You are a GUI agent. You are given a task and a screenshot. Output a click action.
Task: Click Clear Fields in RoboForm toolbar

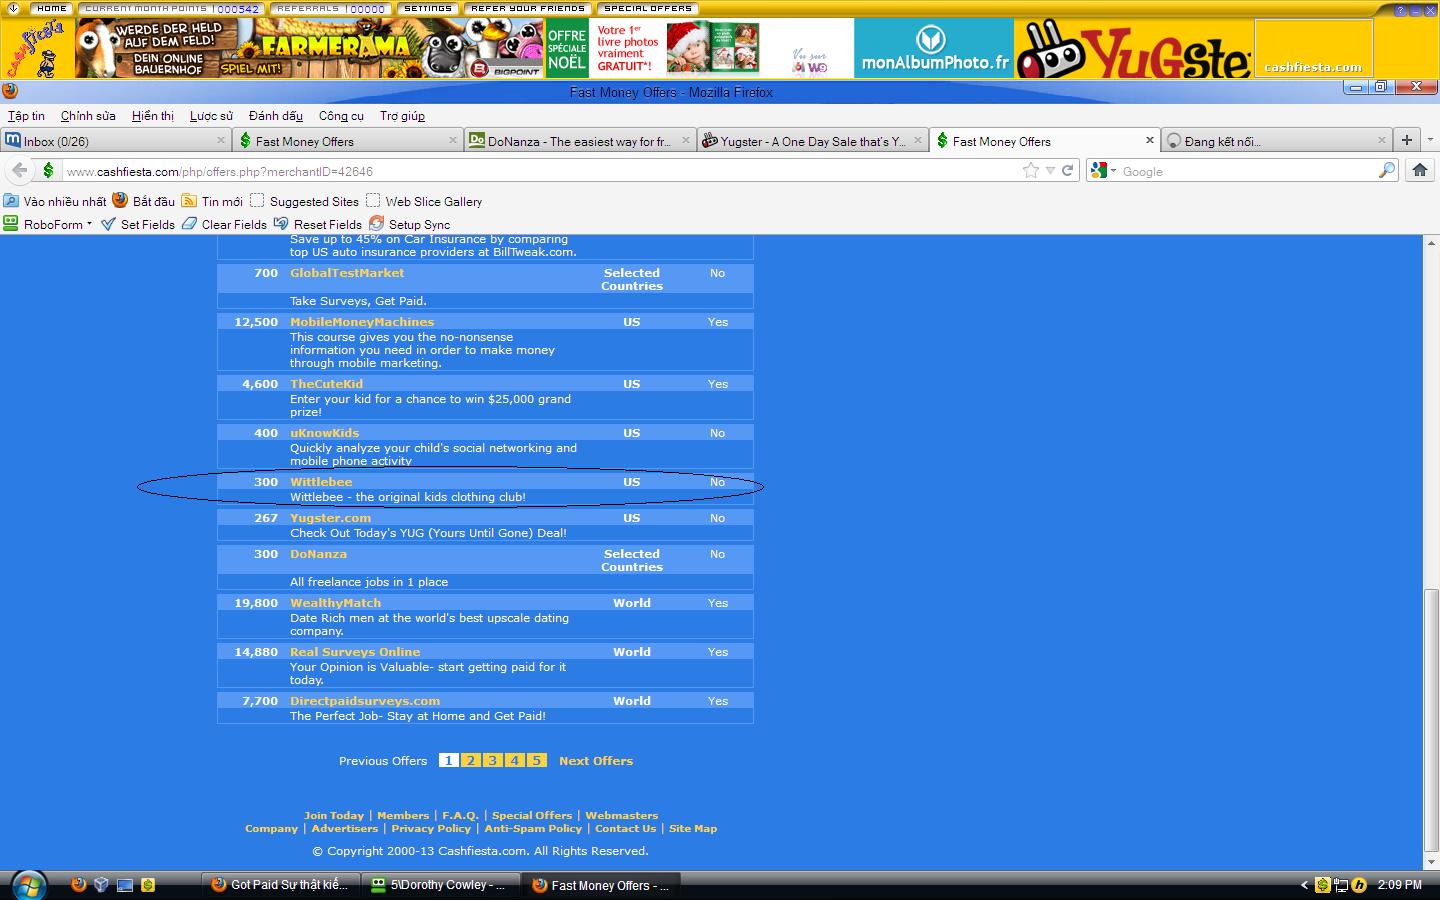coord(224,224)
